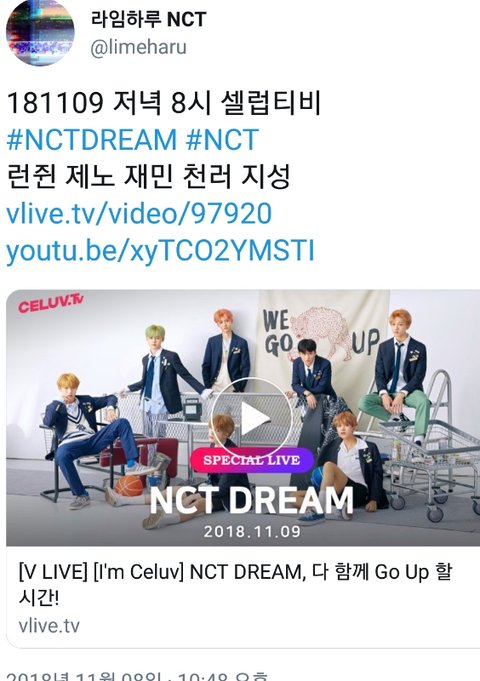Viewport: 480px width, 681px height.
Task: Open the #NCTDREAM hashtag
Action: coord(92,139)
